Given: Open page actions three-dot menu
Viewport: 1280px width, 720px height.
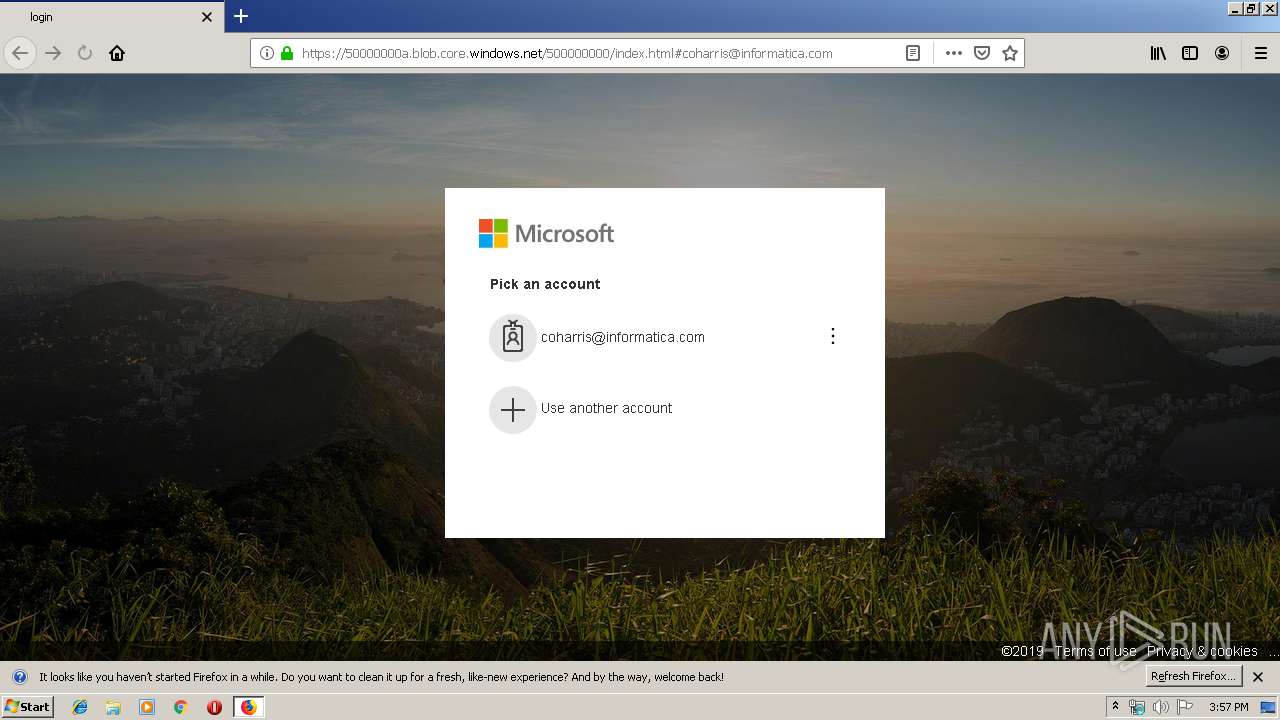Looking at the screenshot, I should pos(954,53).
